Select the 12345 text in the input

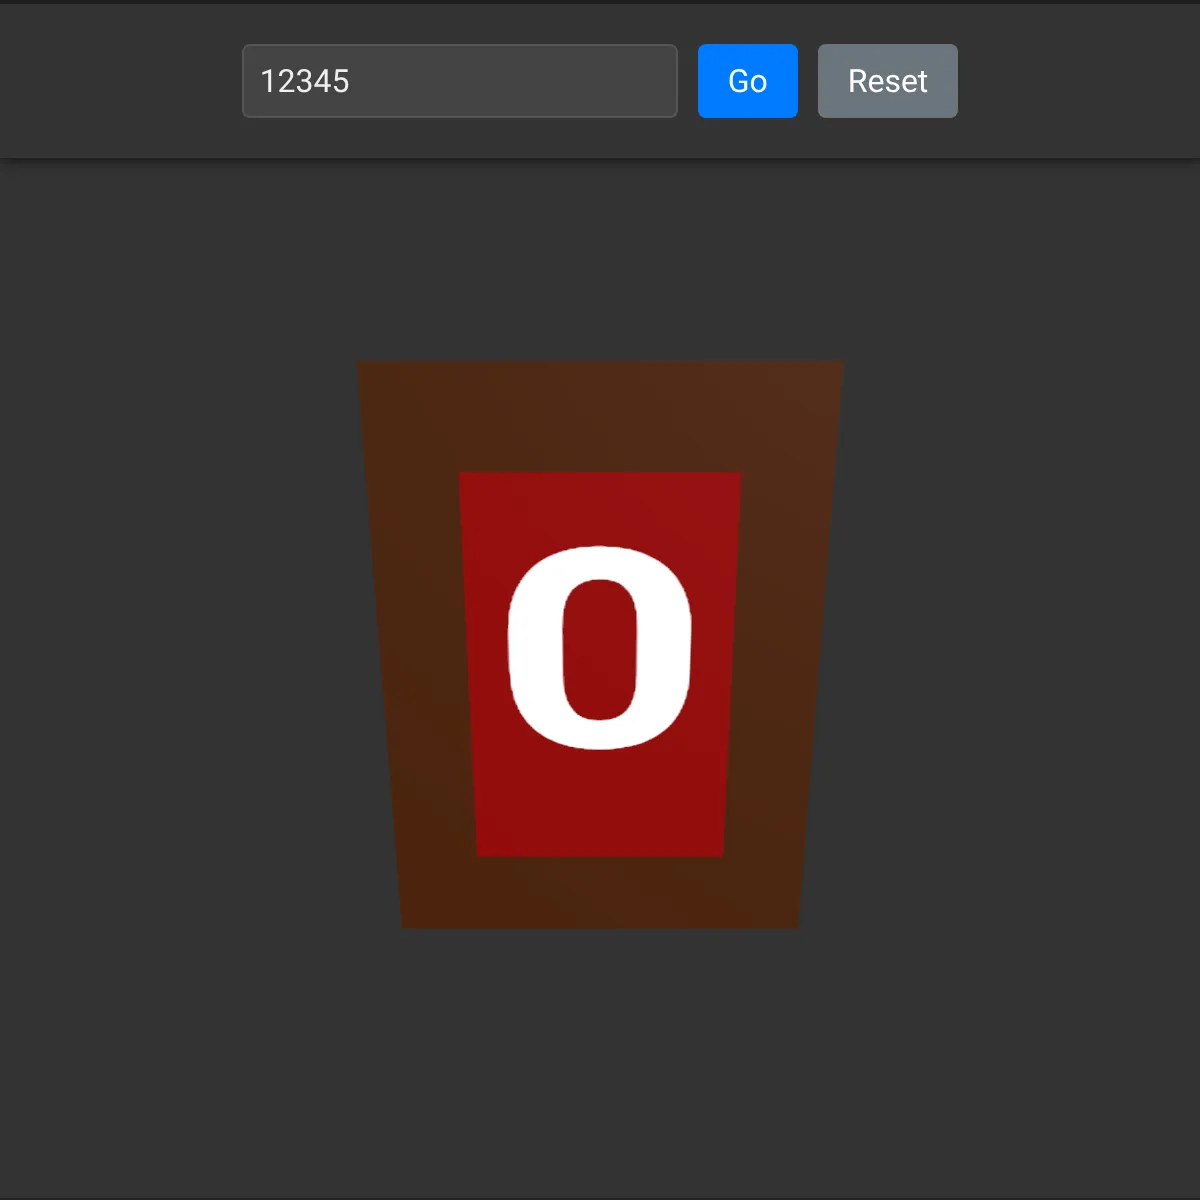point(305,81)
